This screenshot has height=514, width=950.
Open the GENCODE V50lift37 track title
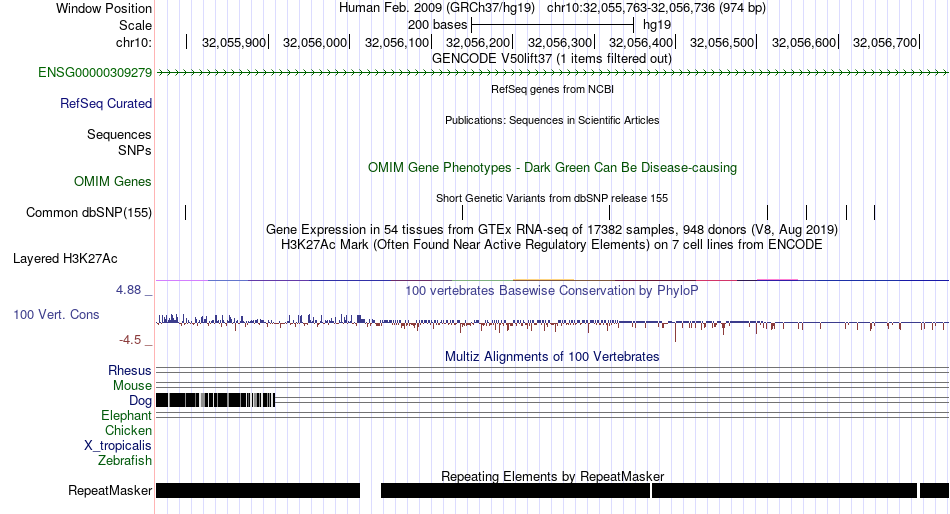552,59
